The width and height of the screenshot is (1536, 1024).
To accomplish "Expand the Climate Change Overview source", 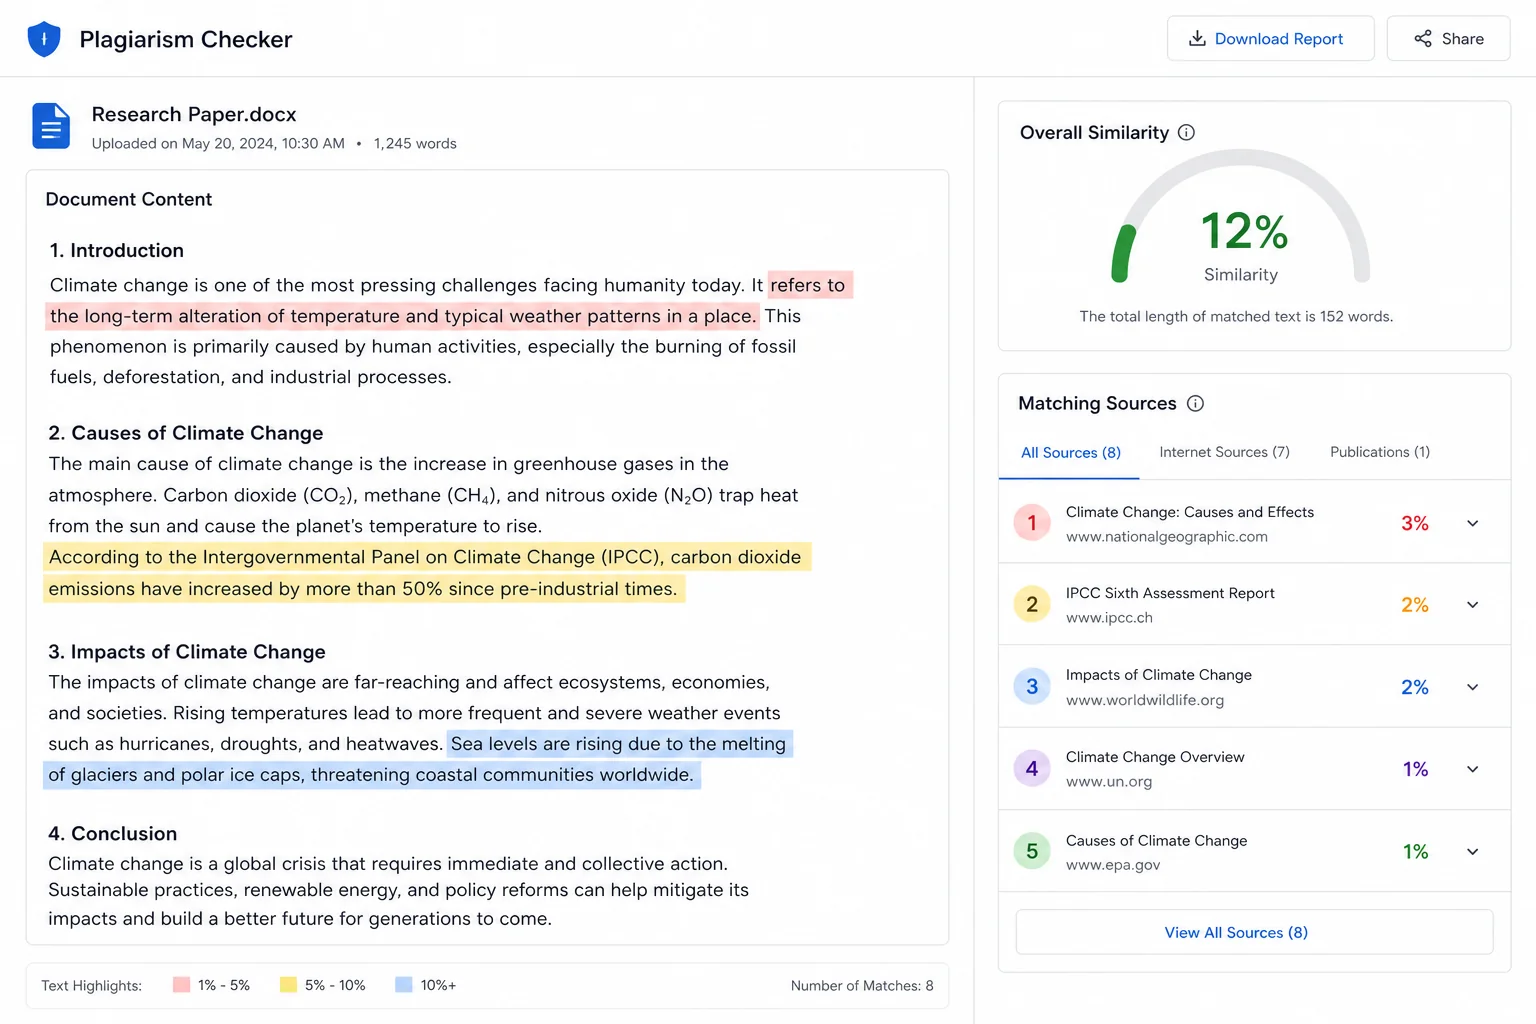I will 1472,769.
